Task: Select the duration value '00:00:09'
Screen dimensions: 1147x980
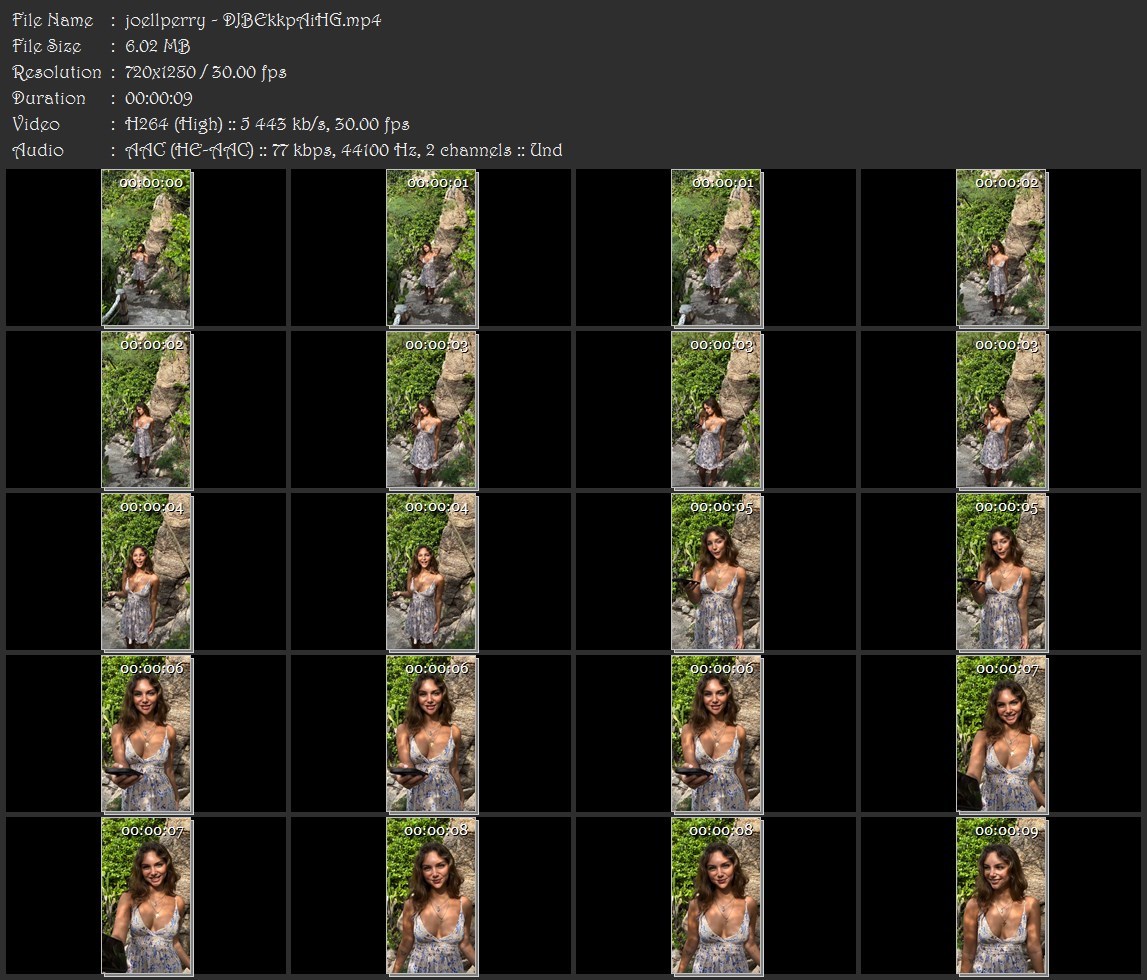Action: 159,98
